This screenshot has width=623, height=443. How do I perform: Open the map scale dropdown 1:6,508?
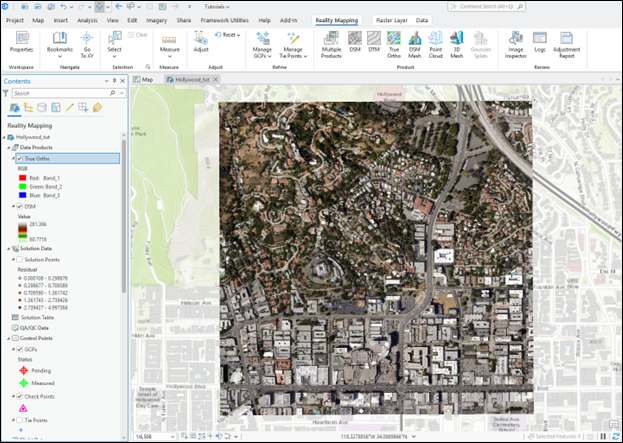(x=173, y=436)
